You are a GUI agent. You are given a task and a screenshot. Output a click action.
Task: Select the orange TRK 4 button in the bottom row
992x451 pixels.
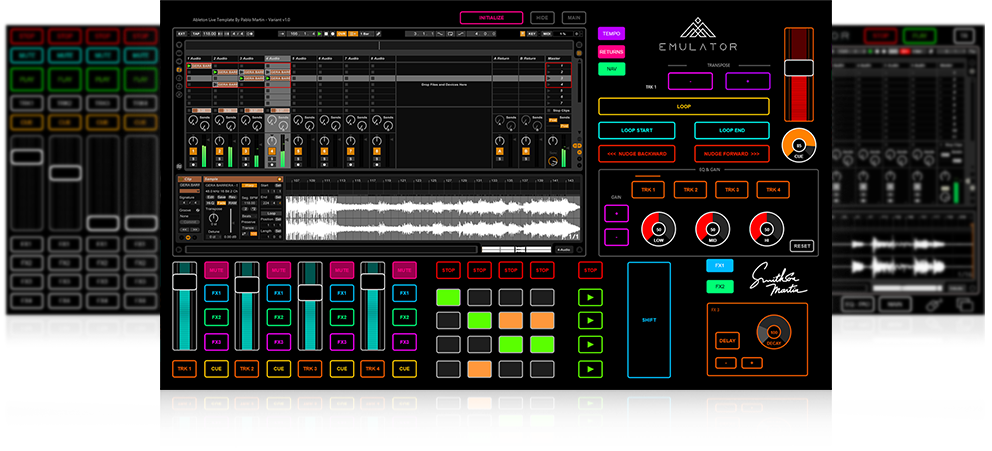tap(373, 369)
